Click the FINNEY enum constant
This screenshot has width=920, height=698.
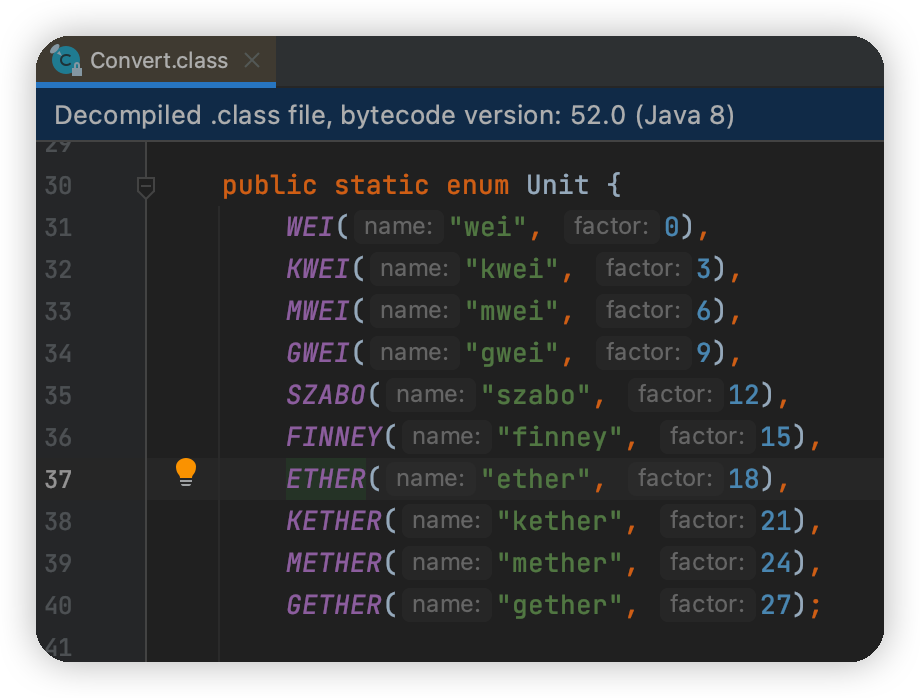coord(334,437)
